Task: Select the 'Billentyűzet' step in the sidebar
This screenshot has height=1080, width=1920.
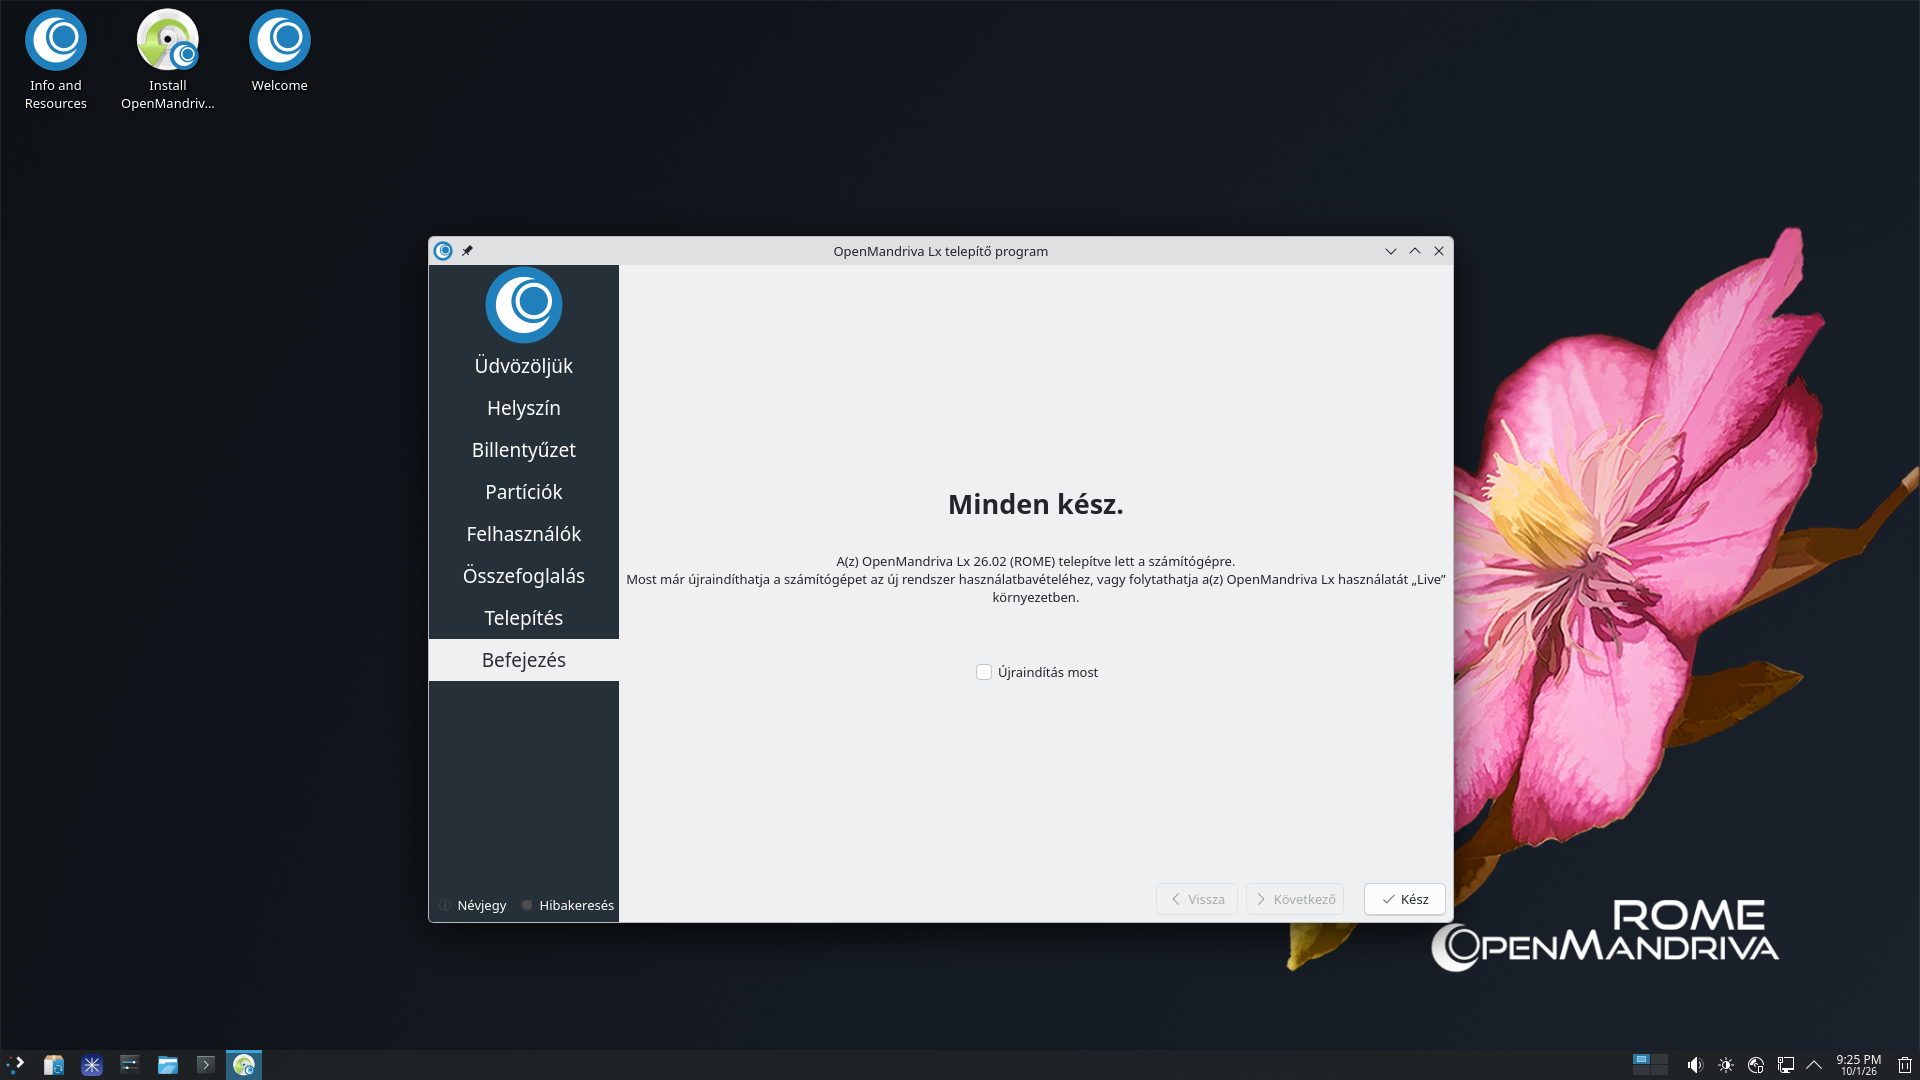Action: [x=524, y=450]
